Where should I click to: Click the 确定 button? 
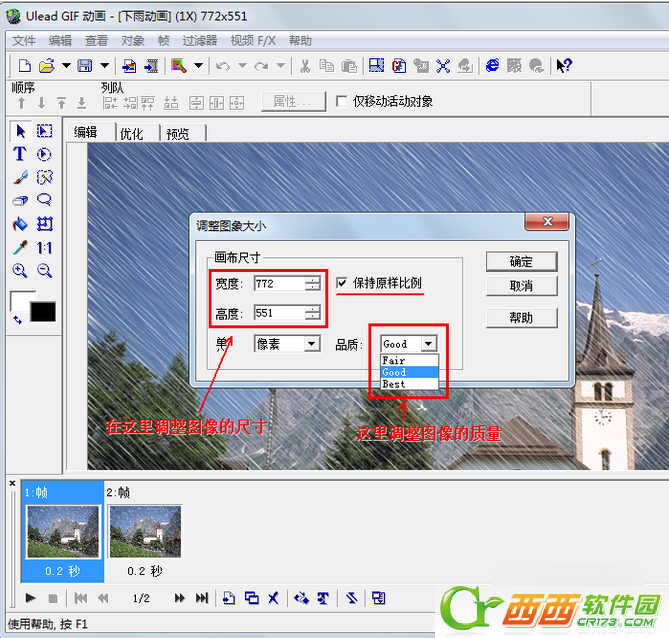pos(521,261)
